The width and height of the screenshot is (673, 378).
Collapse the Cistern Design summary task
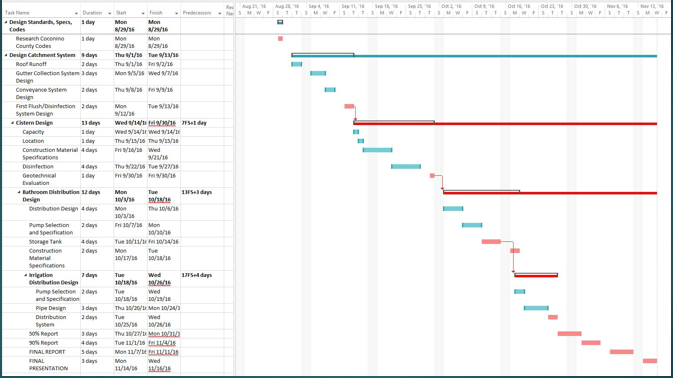[12, 123]
